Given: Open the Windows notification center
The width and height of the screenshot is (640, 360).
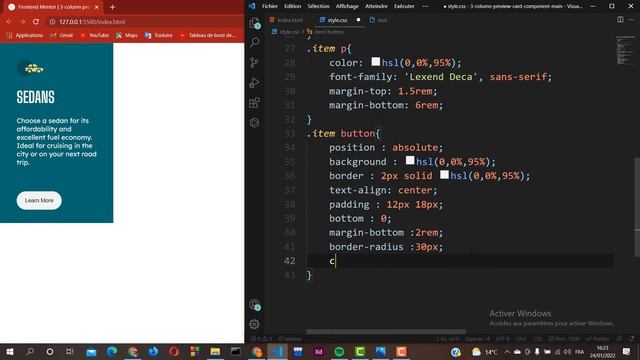Looking at the screenshot, I should 627,351.
